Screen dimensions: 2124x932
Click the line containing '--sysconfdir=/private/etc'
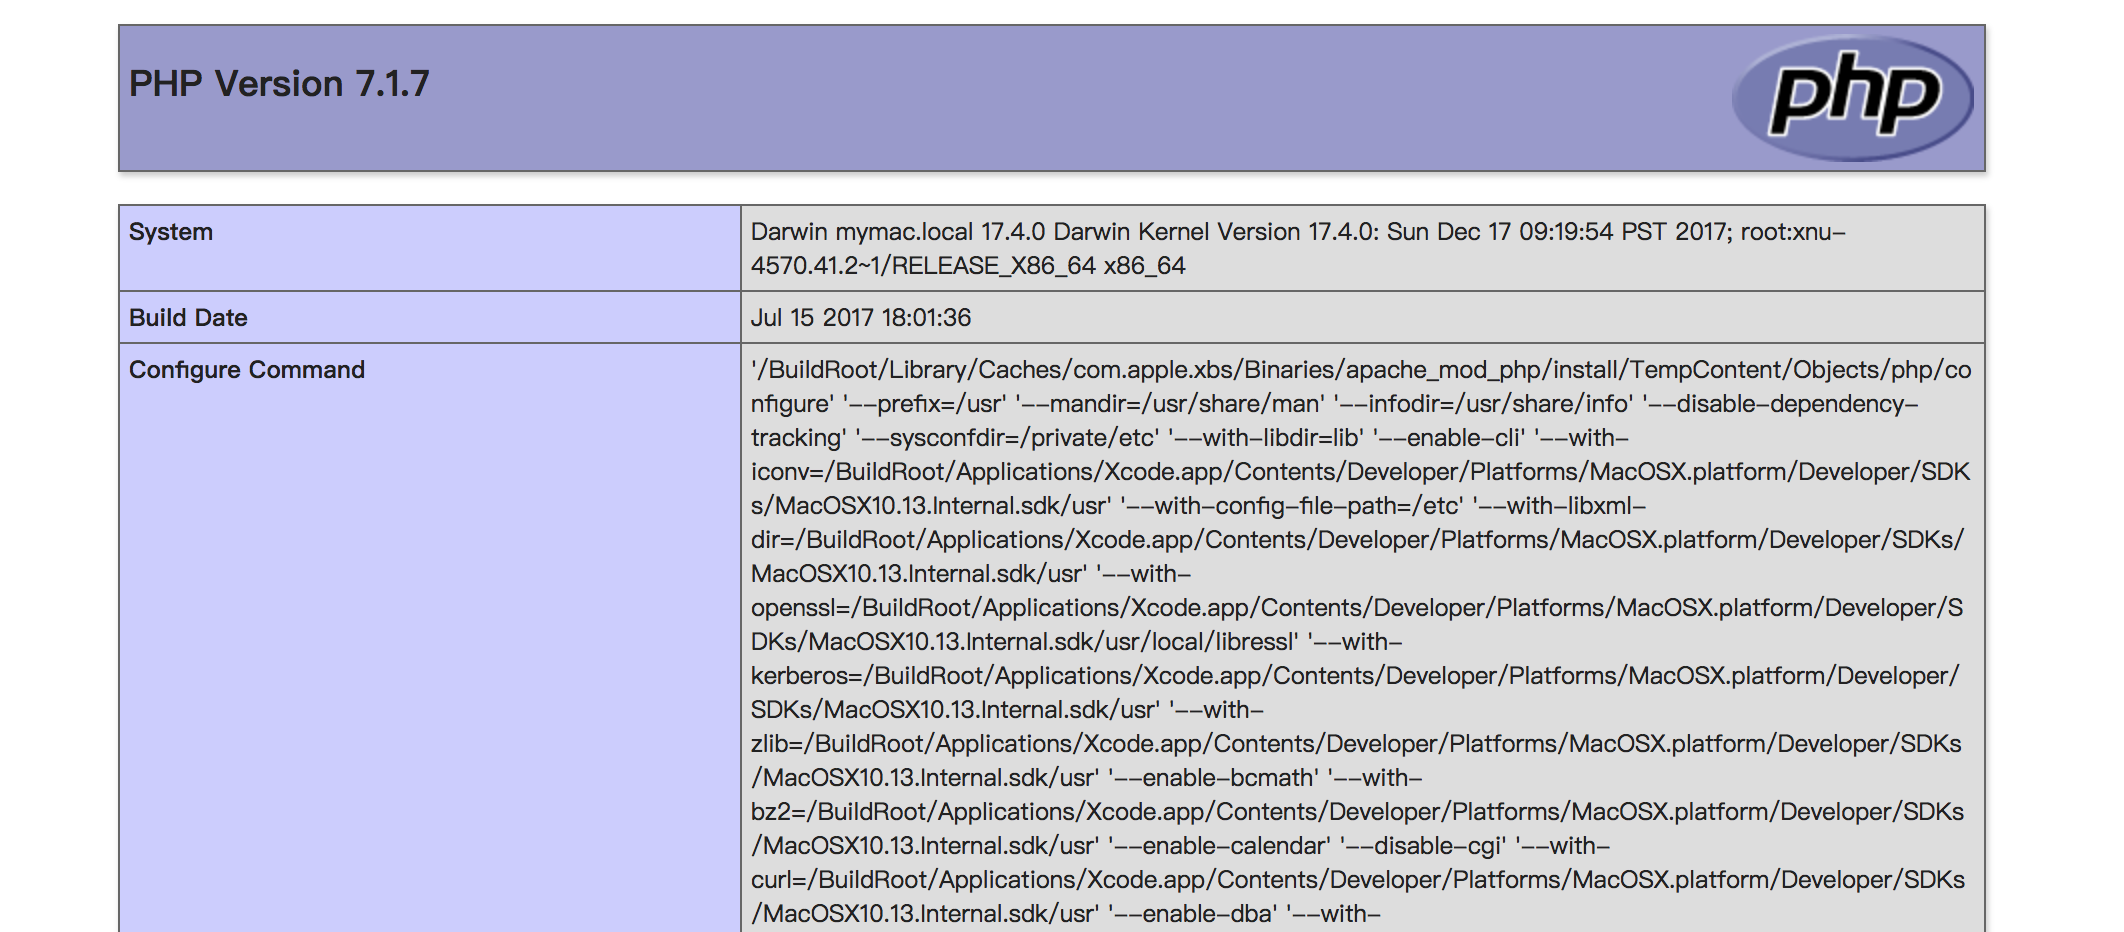click(1190, 438)
